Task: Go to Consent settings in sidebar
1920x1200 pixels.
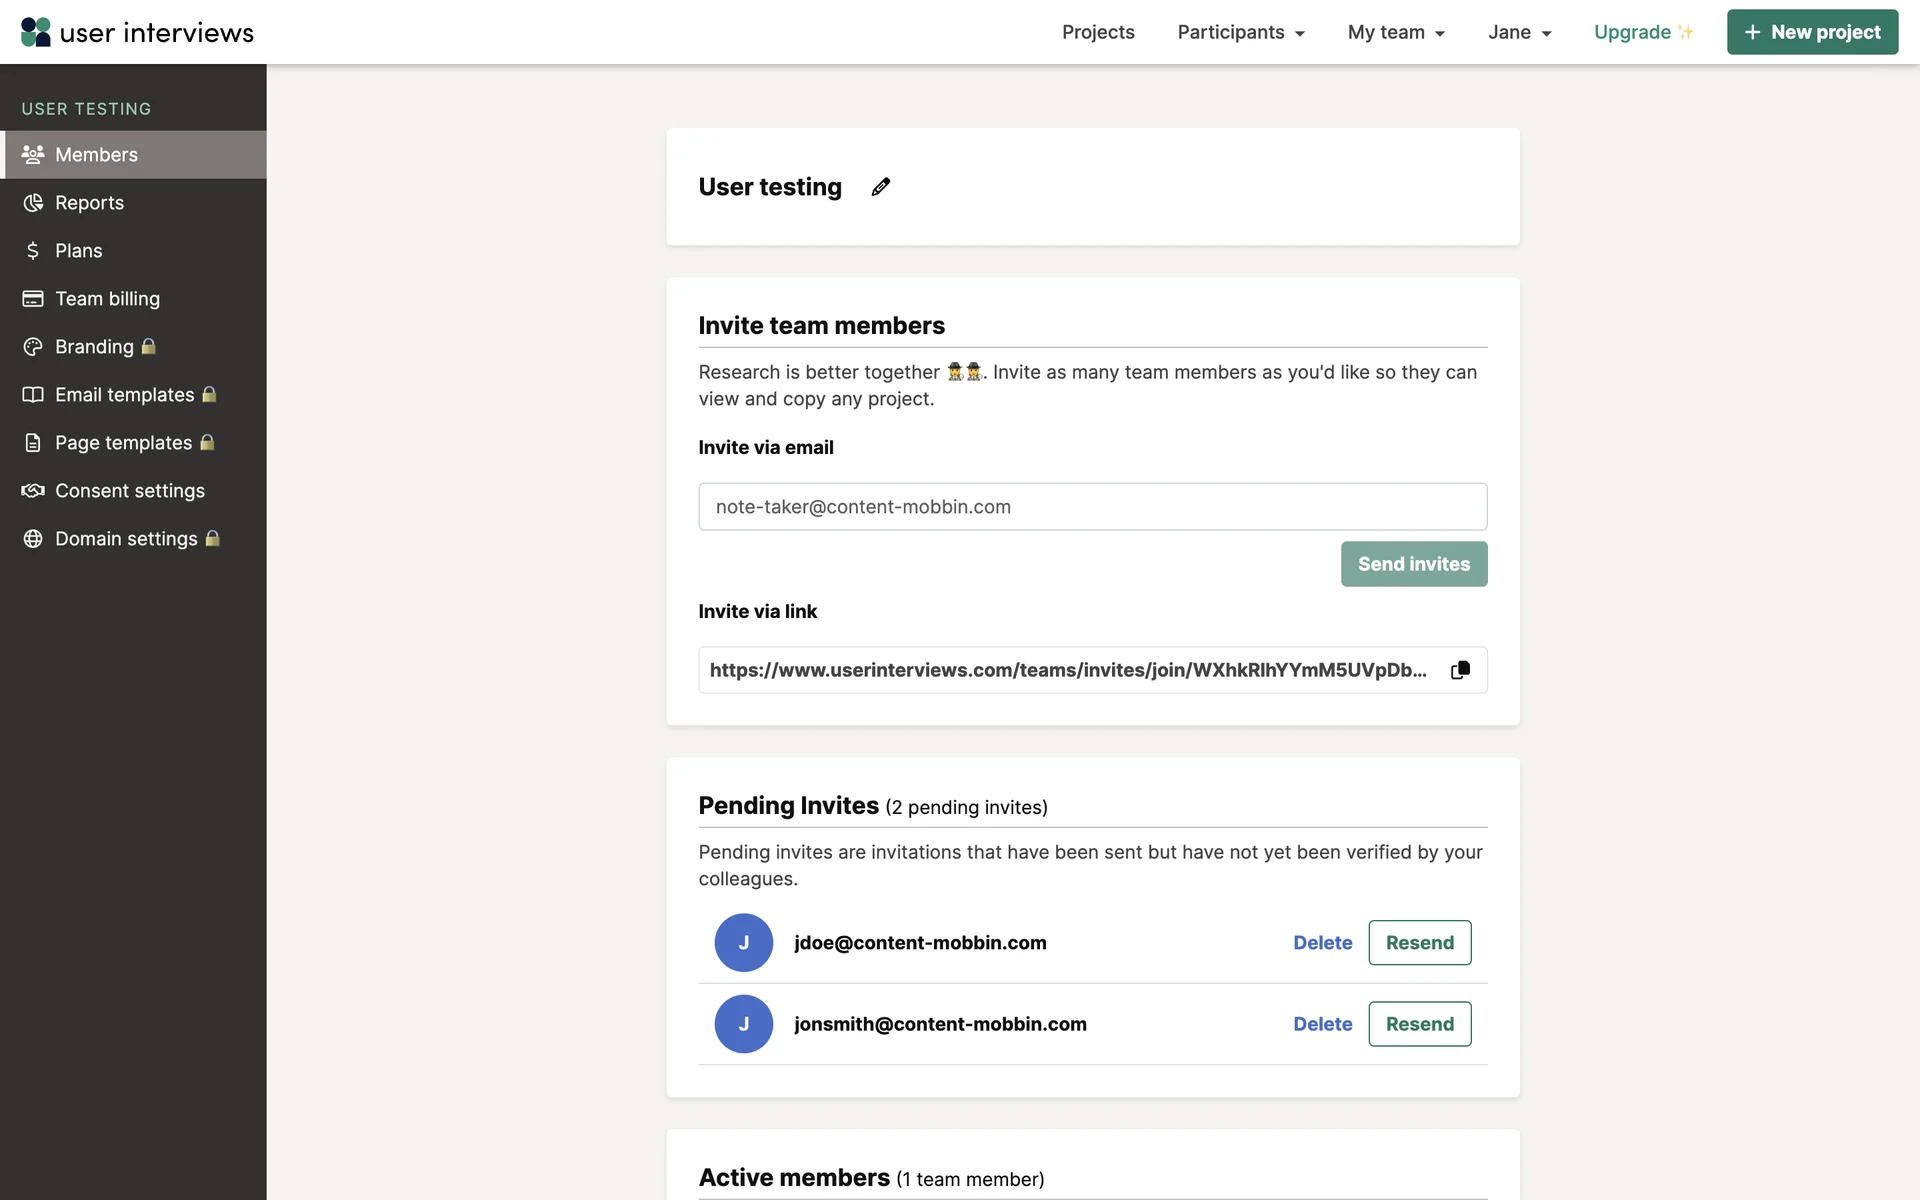Action: (129, 491)
